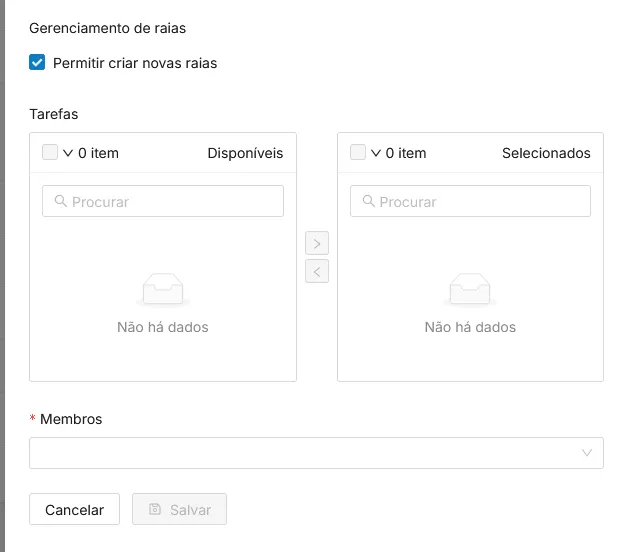Click the Procurar search field under Disponíveis
Viewport: 617px width, 552px height.
(163, 201)
